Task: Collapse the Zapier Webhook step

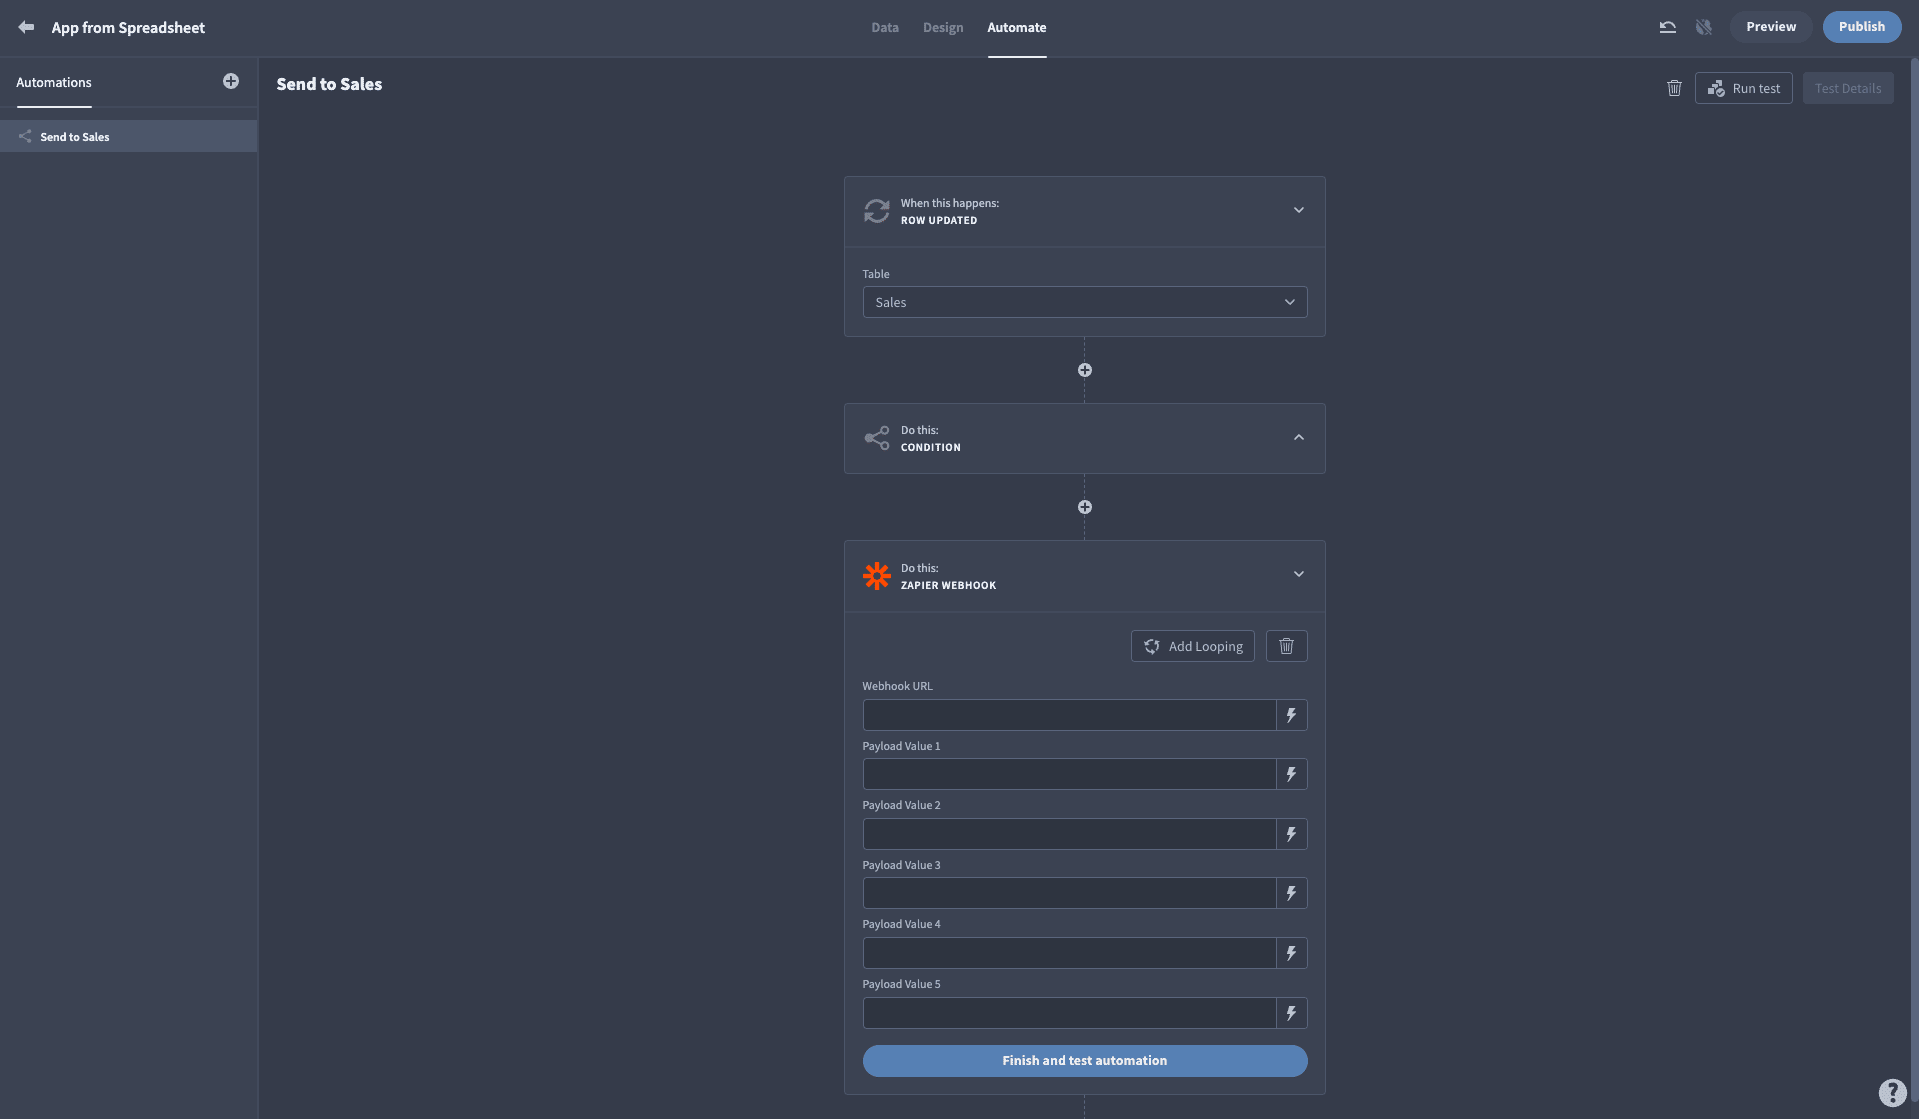Action: click(1299, 574)
